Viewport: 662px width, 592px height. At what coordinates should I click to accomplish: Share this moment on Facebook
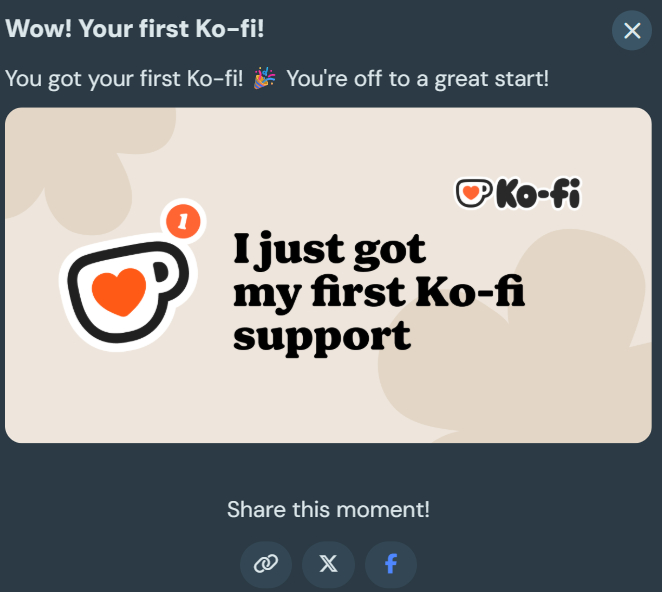pos(391,564)
